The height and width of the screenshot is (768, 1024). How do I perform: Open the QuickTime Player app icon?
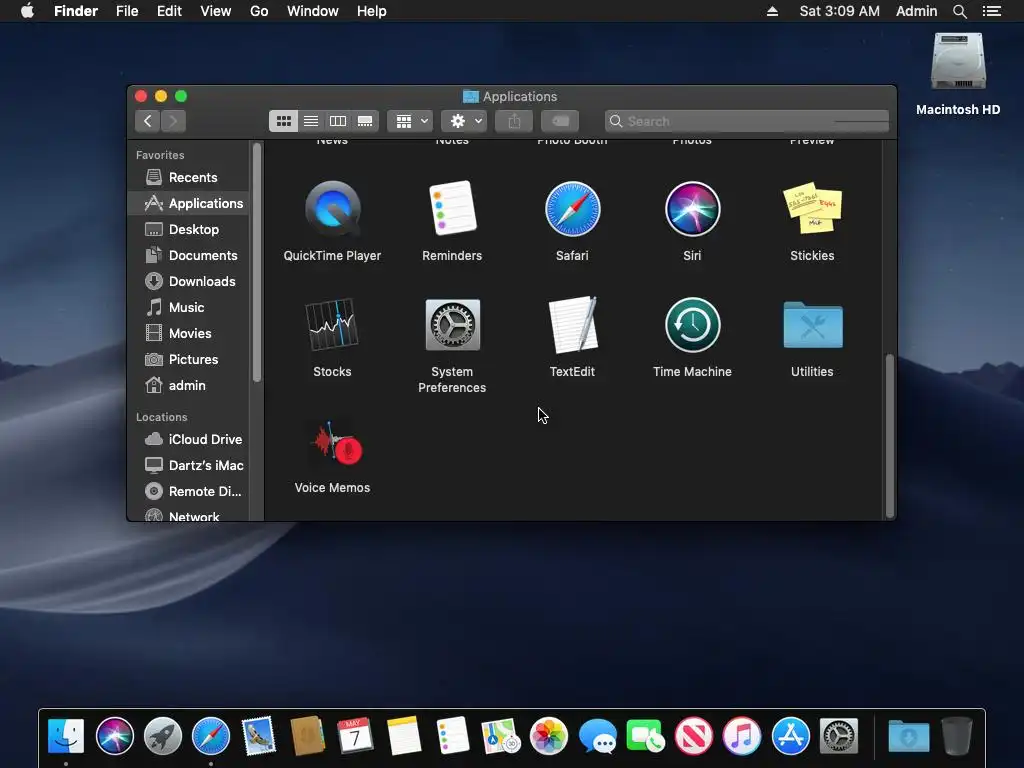(332, 208)
